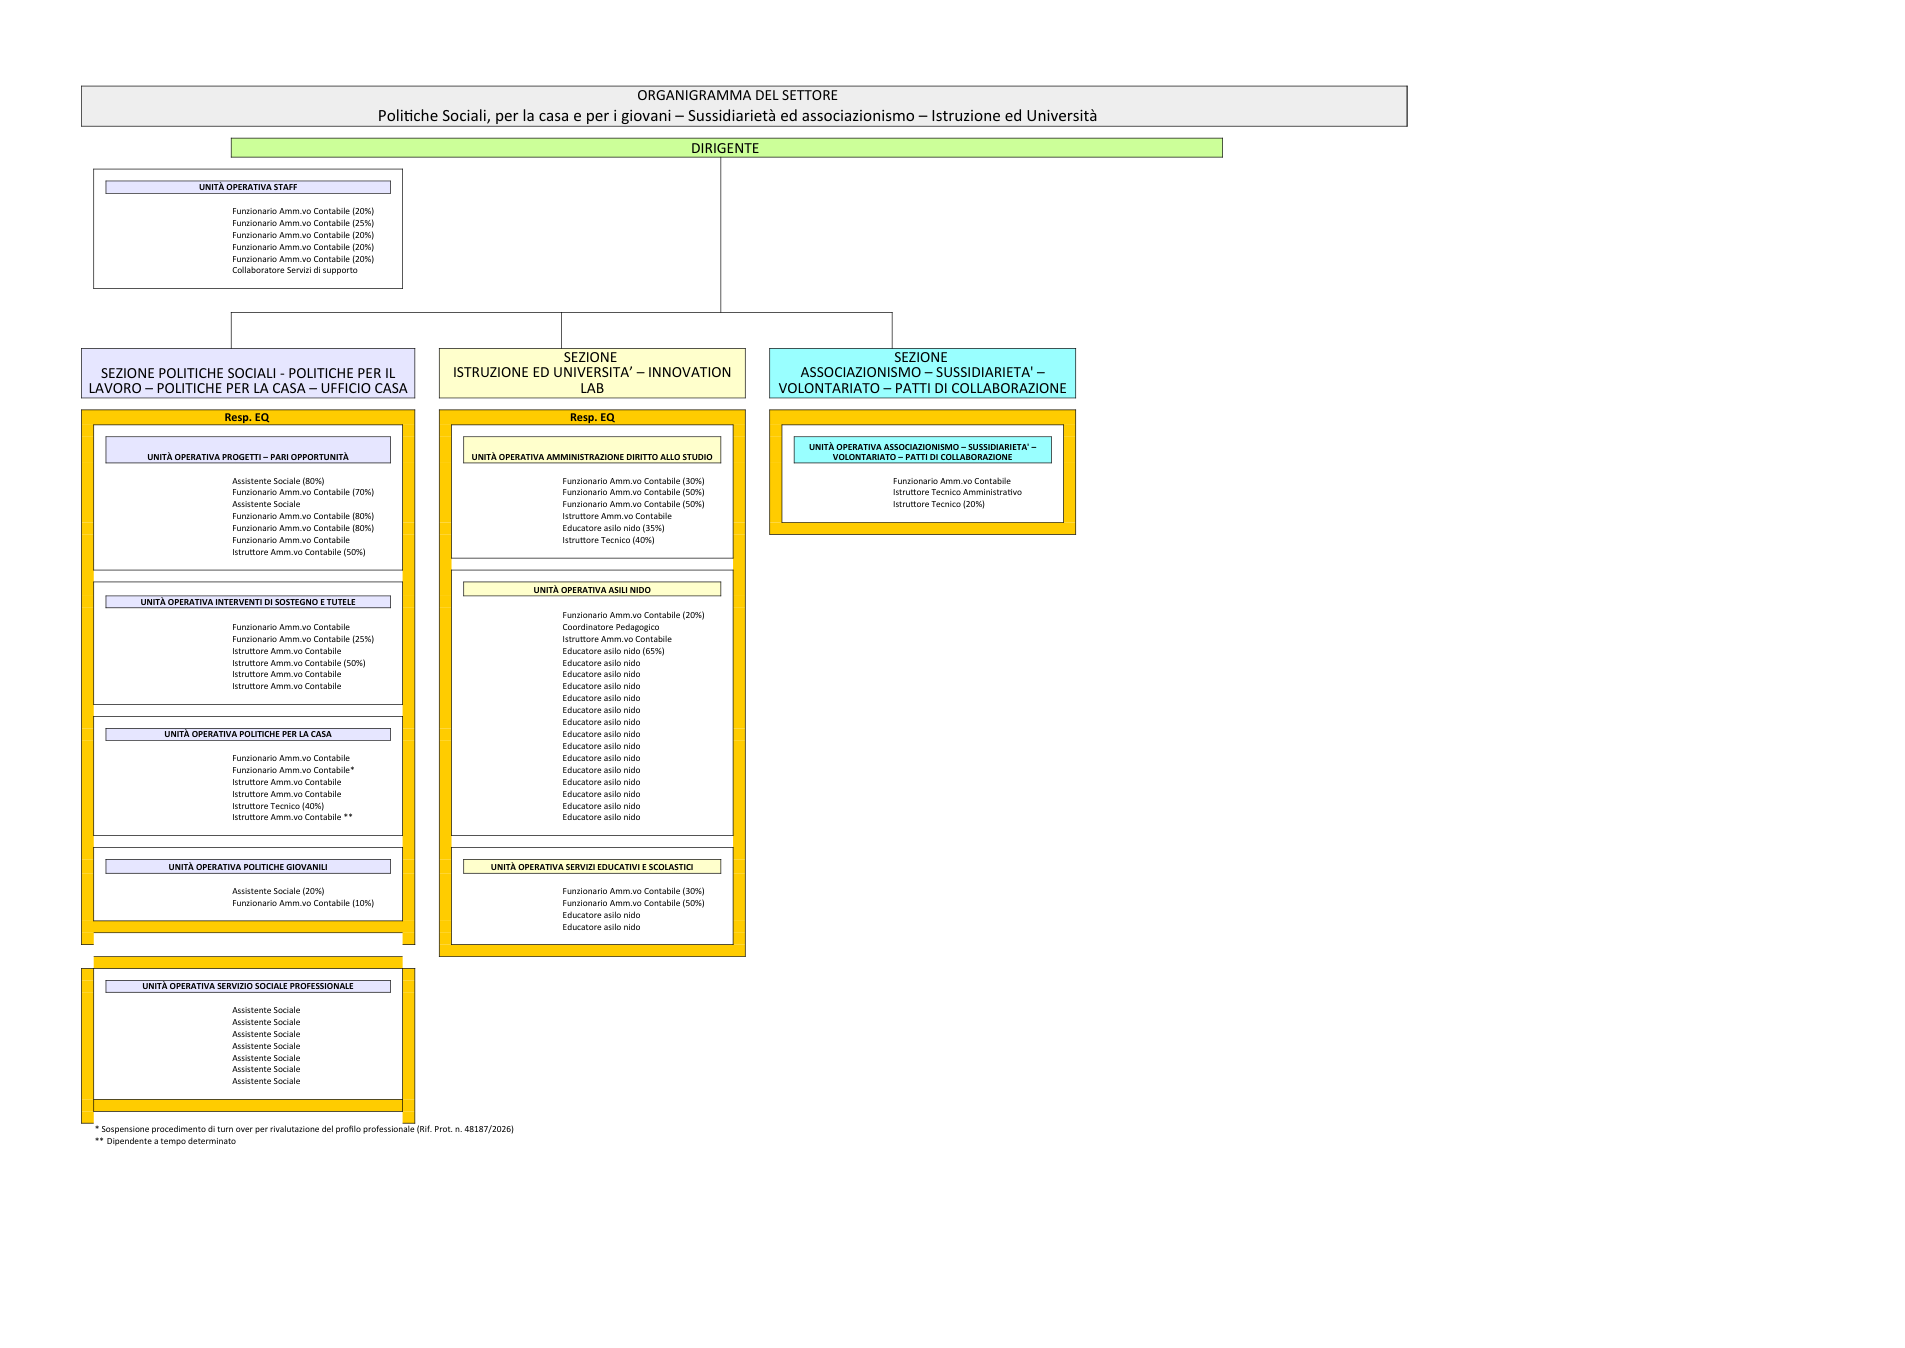Select UNITÀ OPERATIVA POLITICHE GIOVANILI header
Screen dimensions: 1905x1348
[x=248, y=867]
